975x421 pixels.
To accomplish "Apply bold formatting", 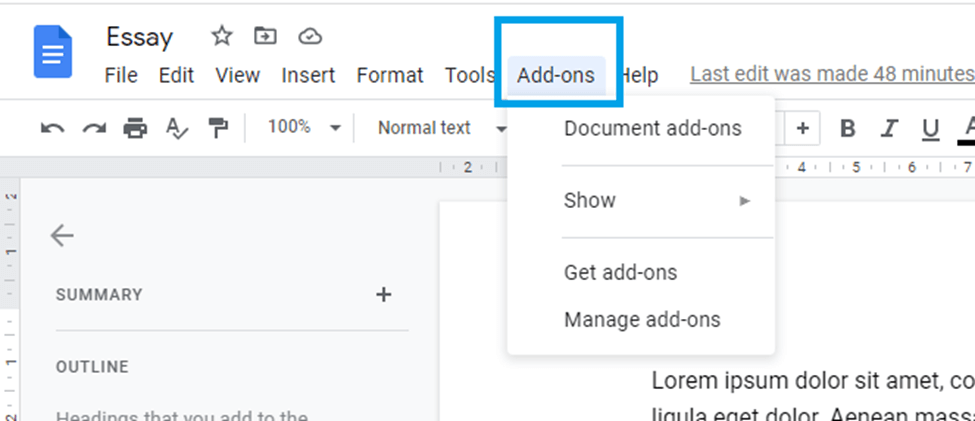I will click(848, 129).
